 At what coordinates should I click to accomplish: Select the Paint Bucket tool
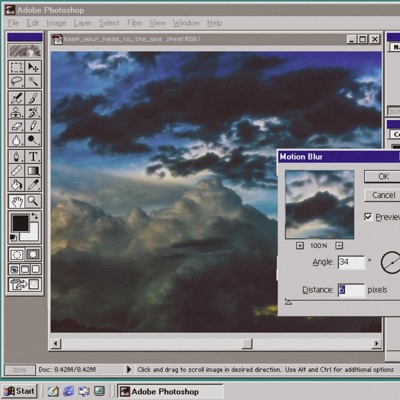(16, 184)
